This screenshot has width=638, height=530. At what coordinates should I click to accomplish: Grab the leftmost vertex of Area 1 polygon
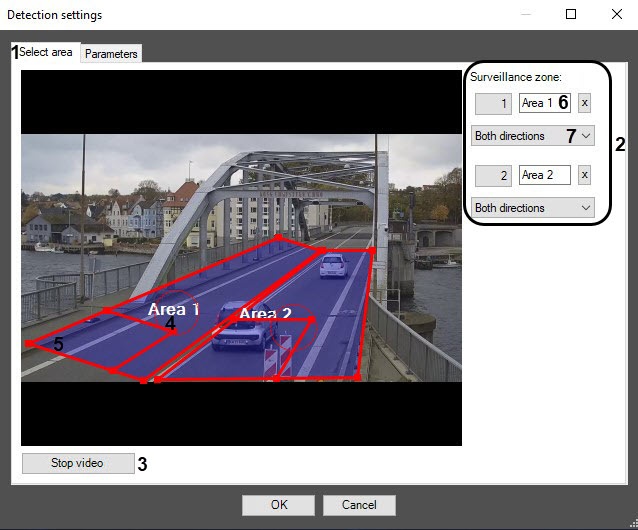point(30,343)
